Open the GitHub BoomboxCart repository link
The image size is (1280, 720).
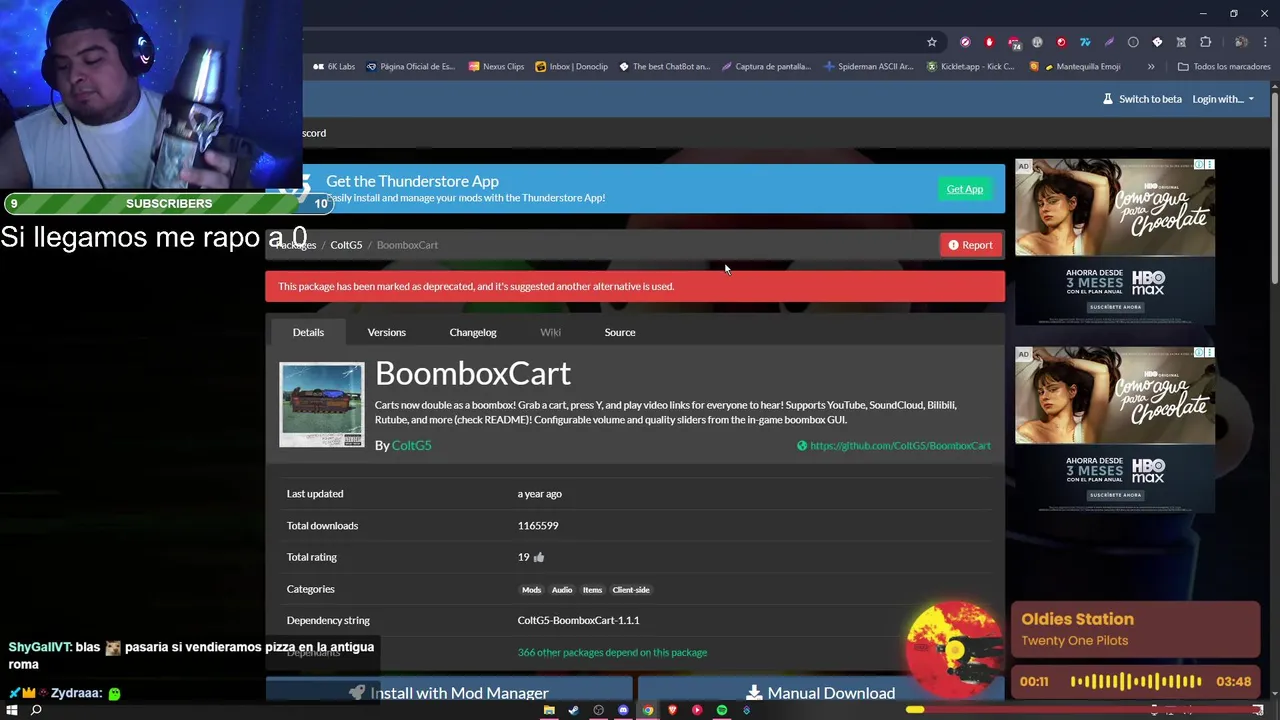894,446
